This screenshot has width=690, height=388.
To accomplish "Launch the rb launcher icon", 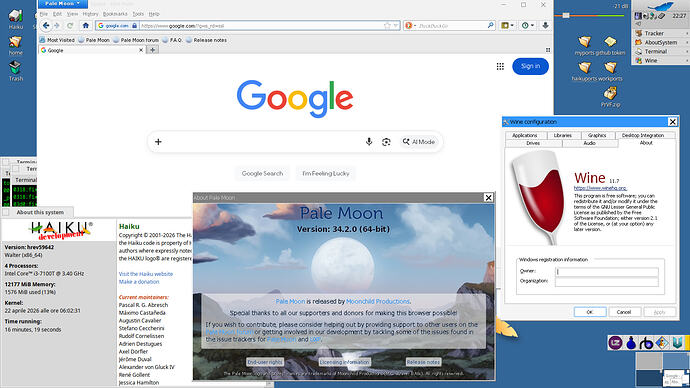I will pos(646,343).
